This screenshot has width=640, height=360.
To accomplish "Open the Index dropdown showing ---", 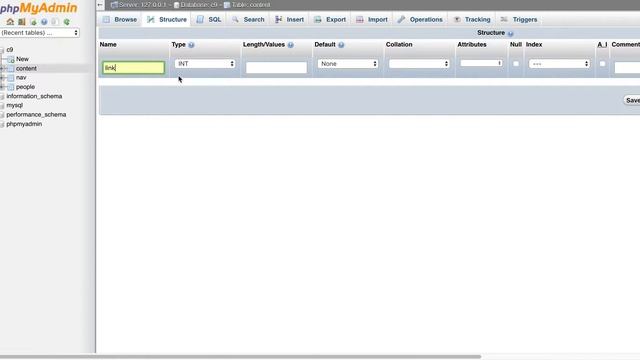I will pos(559,64).
